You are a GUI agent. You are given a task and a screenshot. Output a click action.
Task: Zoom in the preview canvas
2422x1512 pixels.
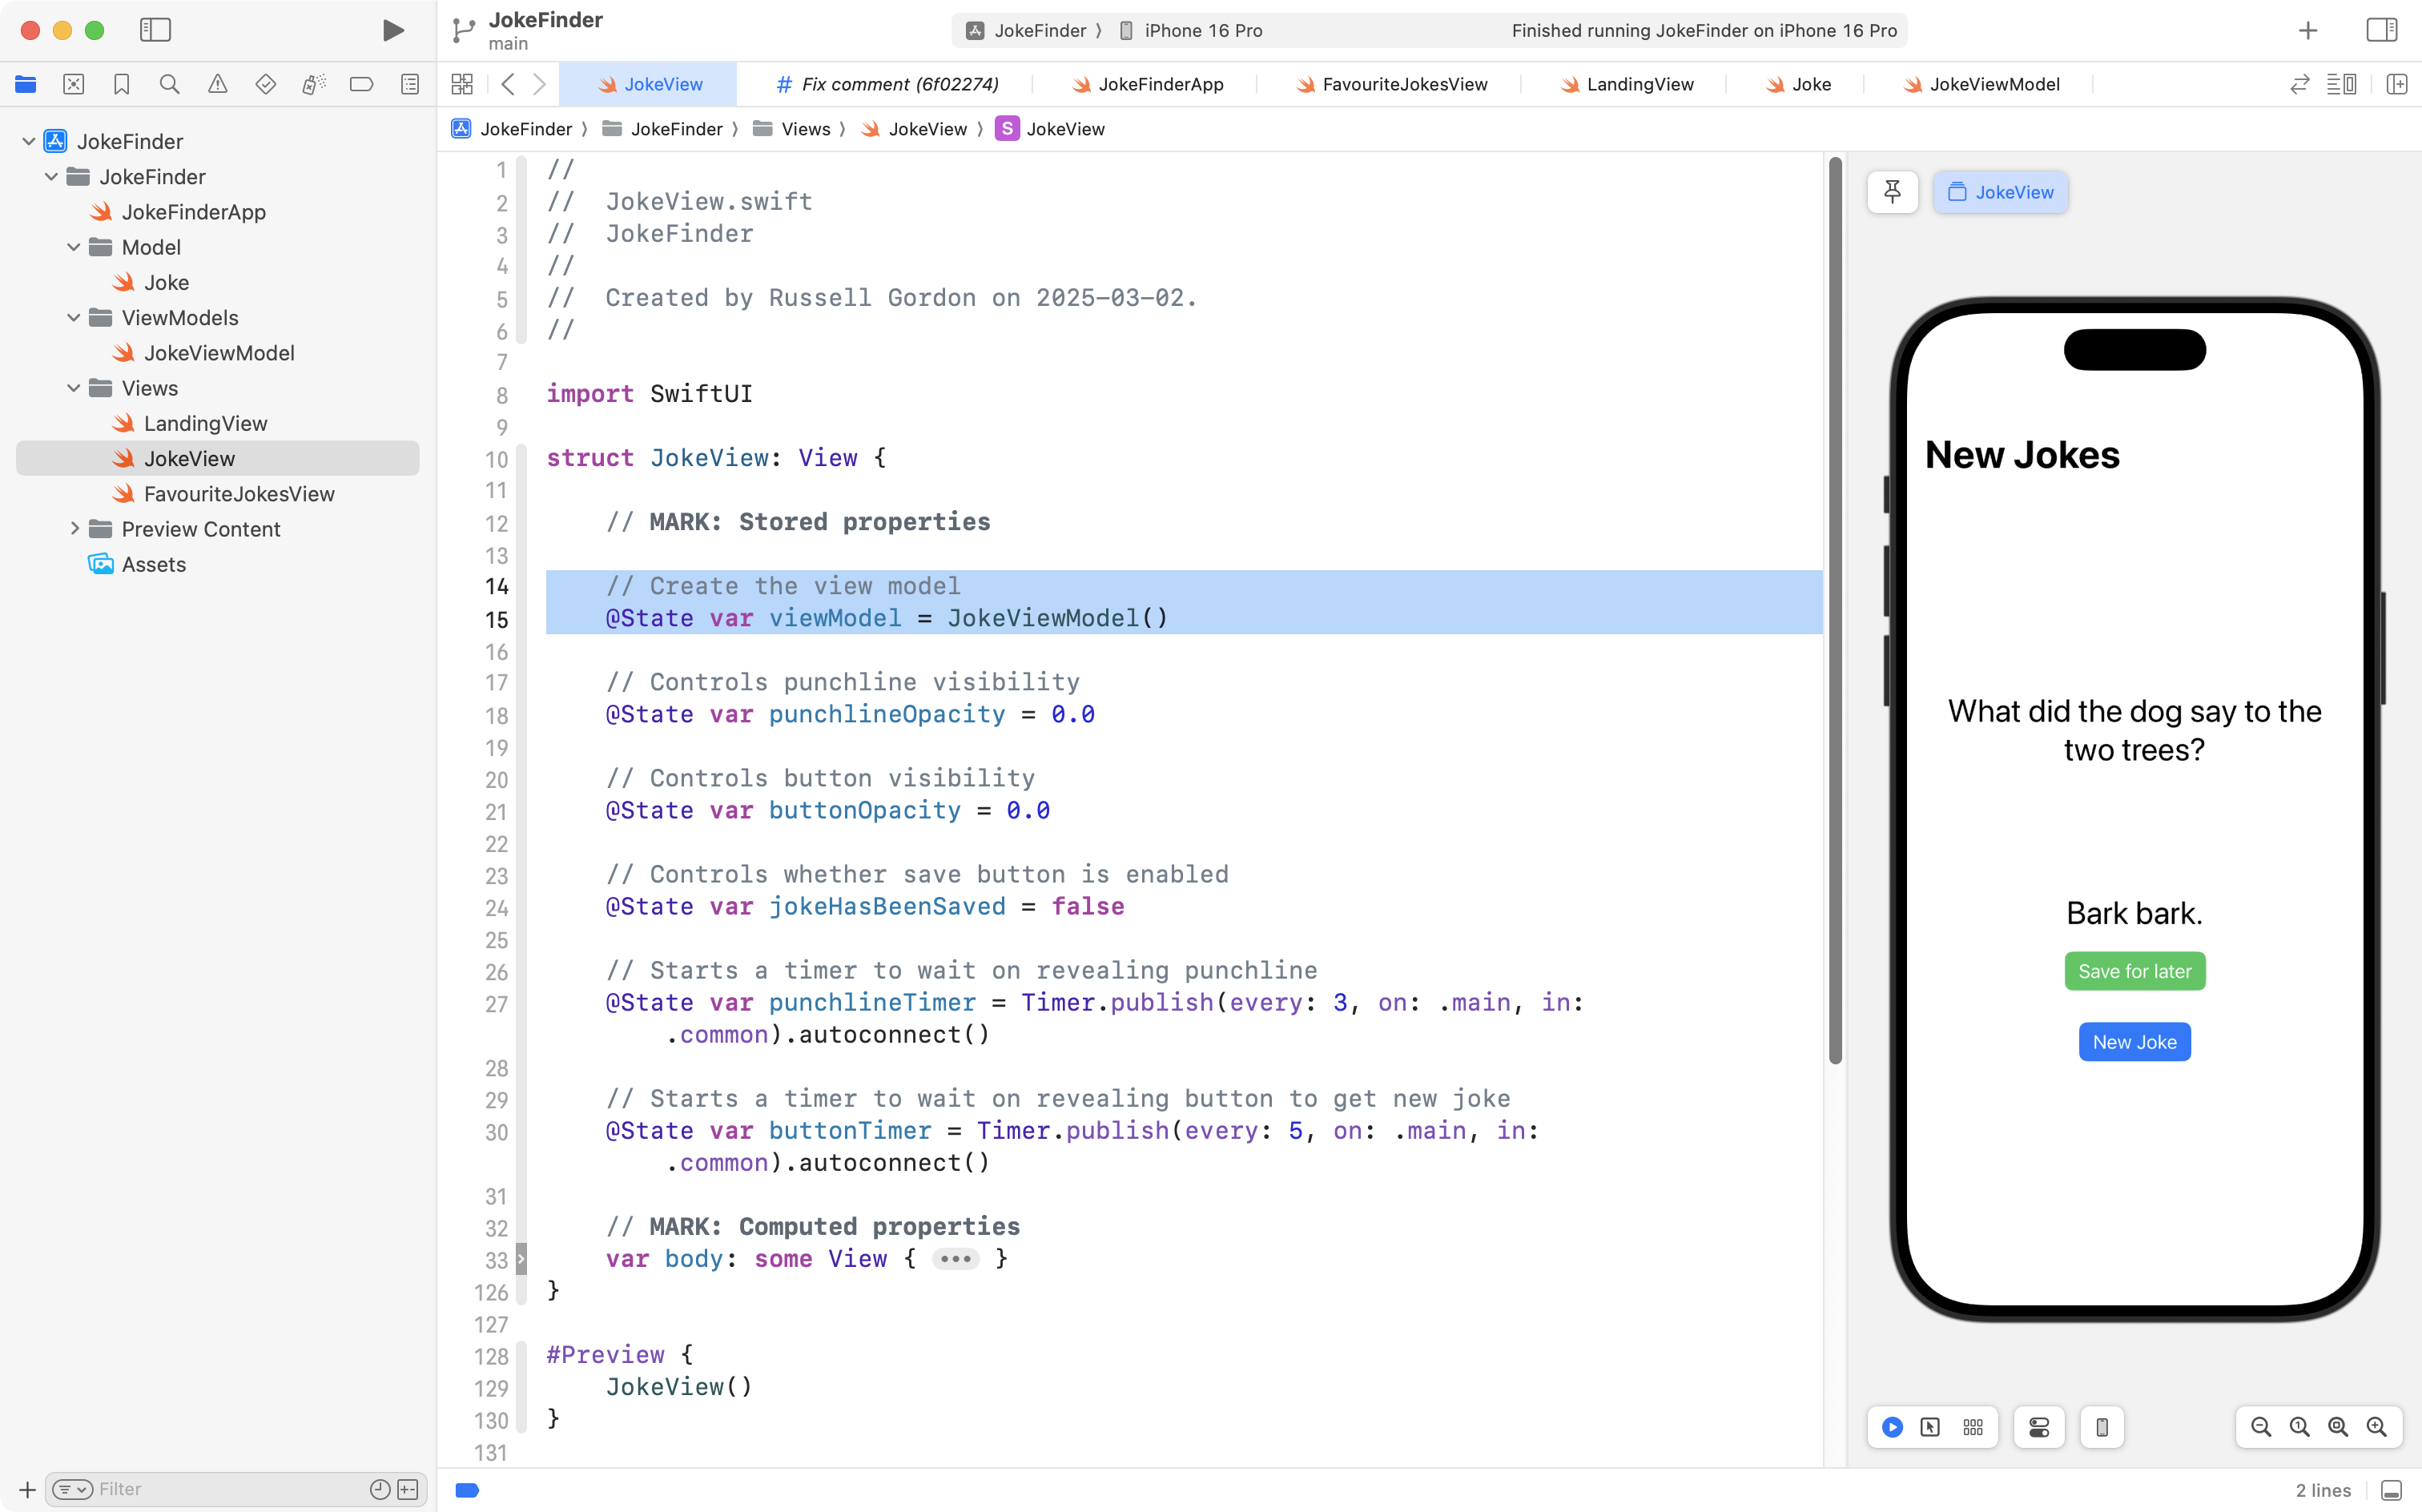(x=2376, y=1427)
